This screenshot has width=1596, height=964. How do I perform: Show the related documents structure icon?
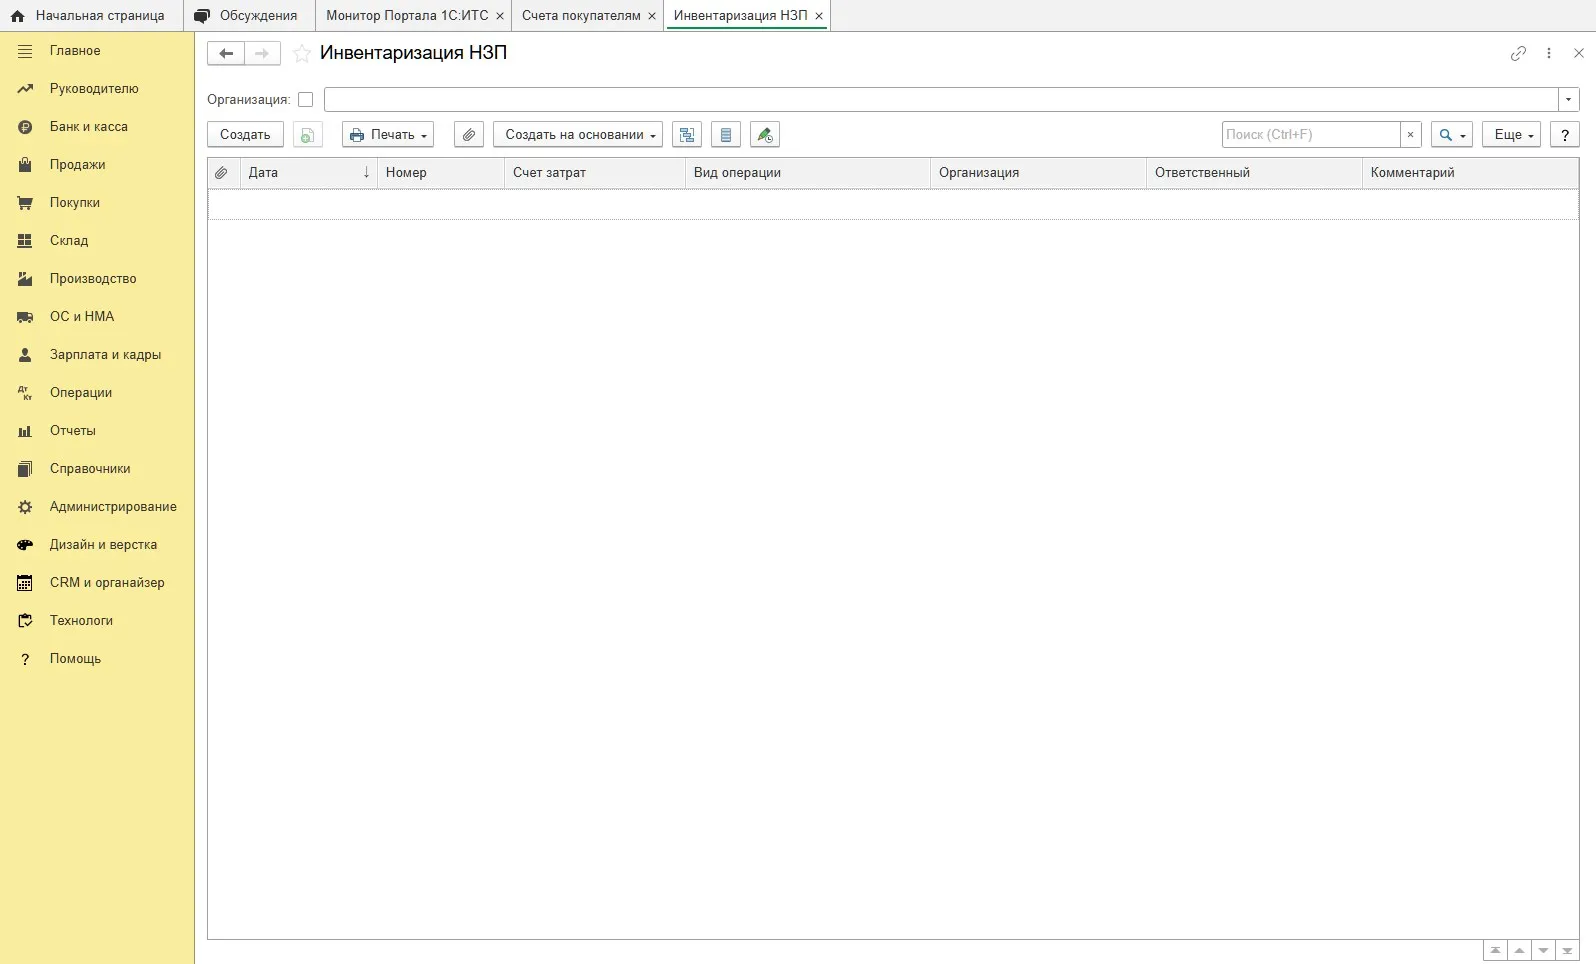(x=687, y=135)
